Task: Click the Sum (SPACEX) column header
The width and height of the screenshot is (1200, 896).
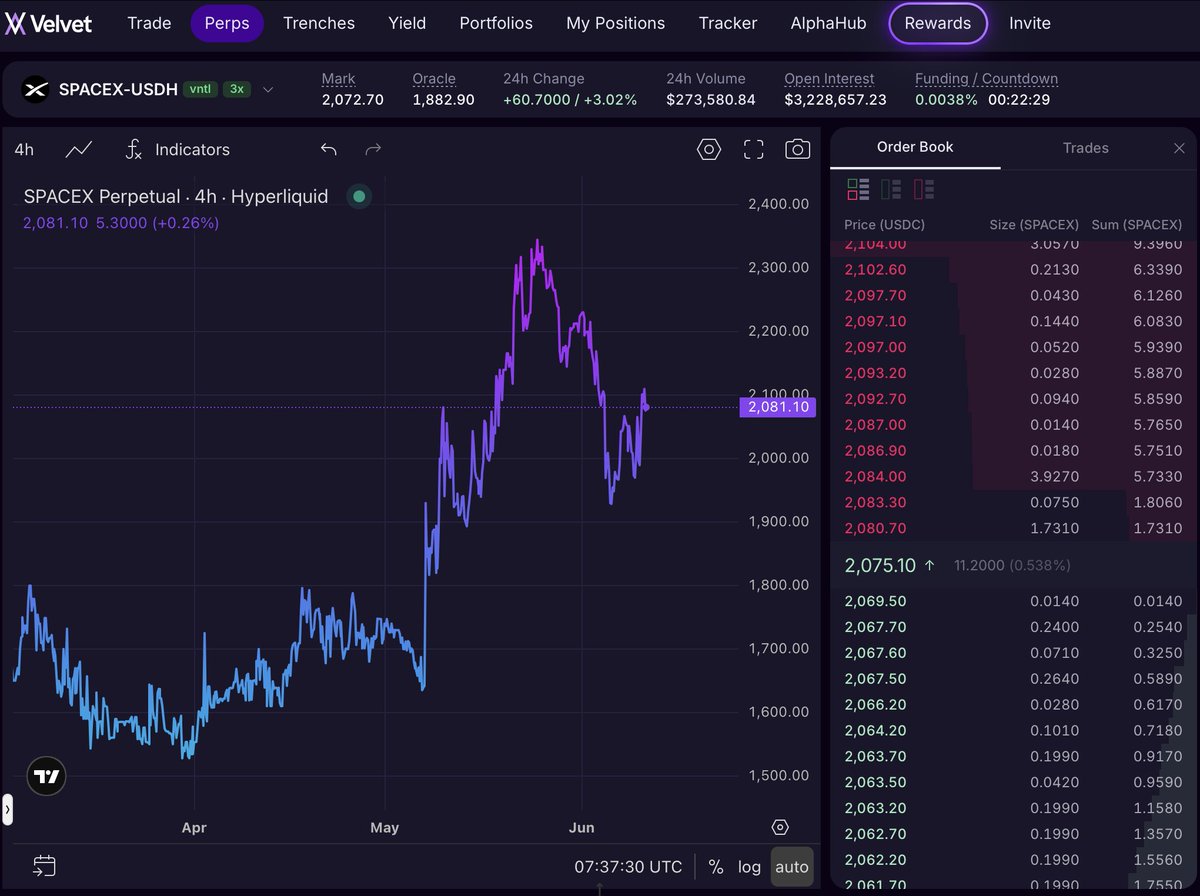Action: [x=1138, y=224]
